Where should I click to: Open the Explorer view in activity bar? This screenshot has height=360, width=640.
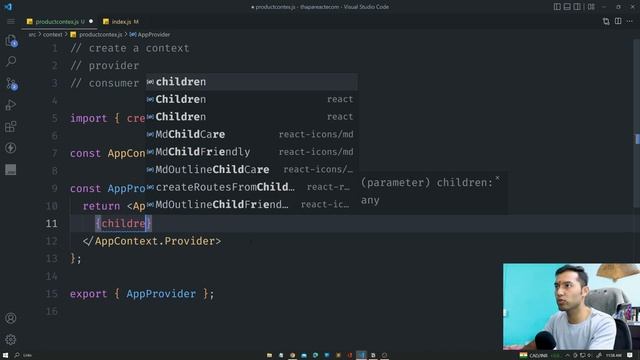(11, 40)
